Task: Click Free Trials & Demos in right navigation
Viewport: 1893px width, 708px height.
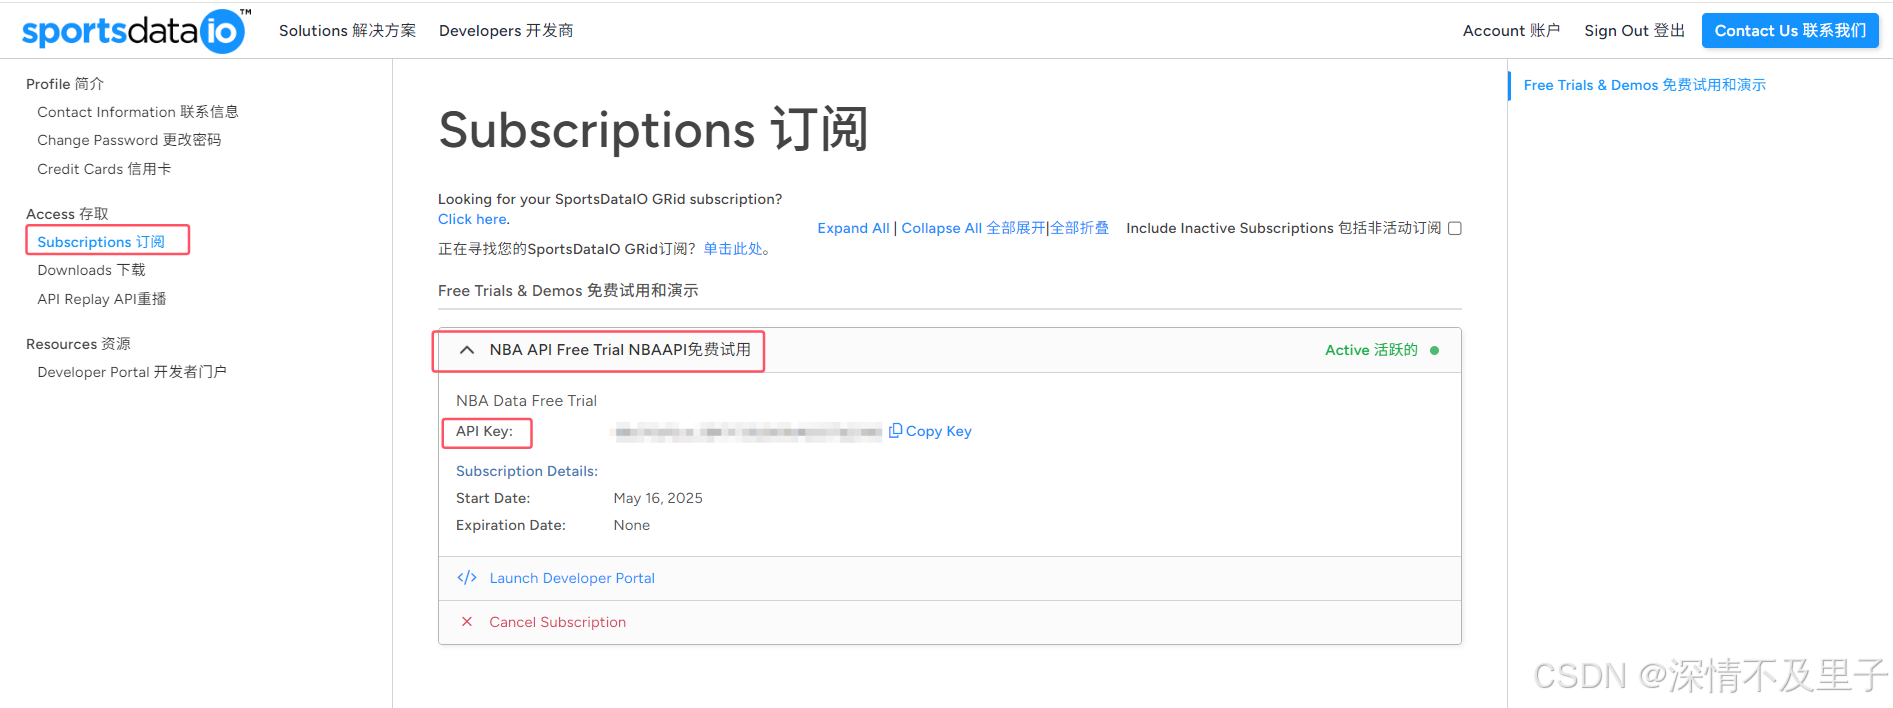Action: click(x=1645, y=85)
